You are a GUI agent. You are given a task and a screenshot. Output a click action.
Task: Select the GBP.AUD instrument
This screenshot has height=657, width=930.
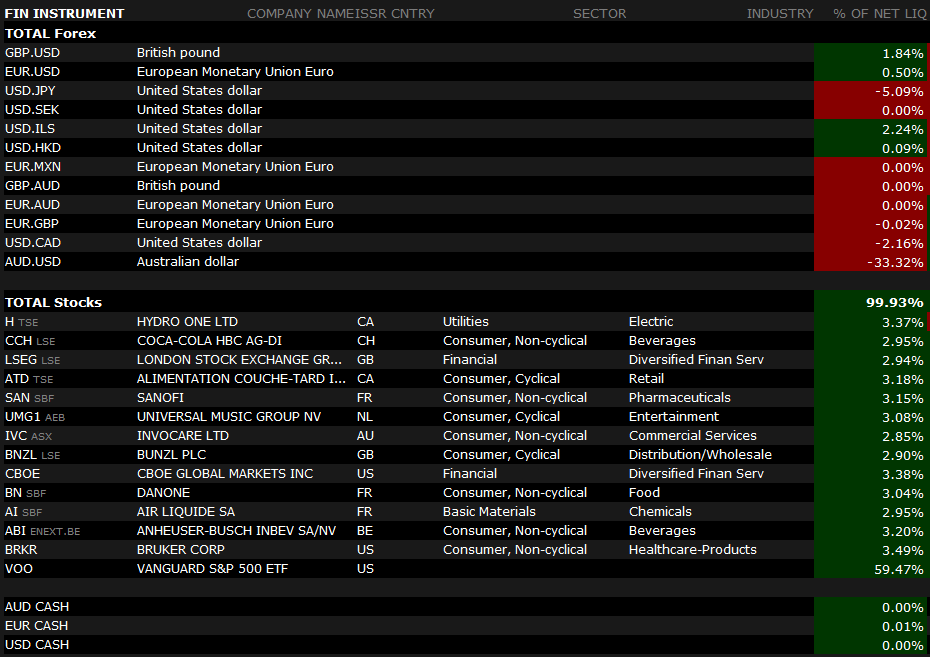tap(33, 186)
